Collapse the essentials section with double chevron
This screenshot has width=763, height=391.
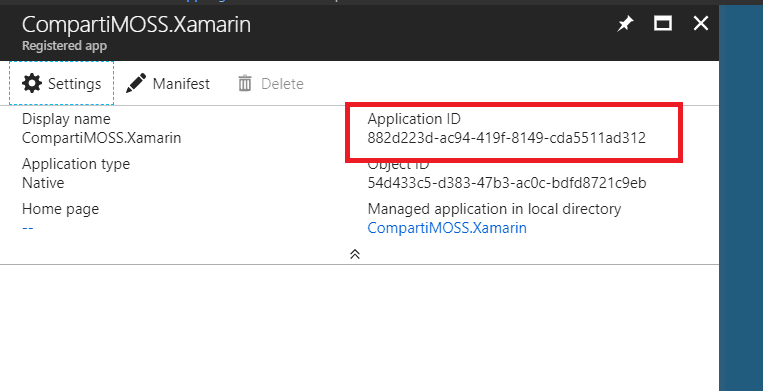(355, 254)
